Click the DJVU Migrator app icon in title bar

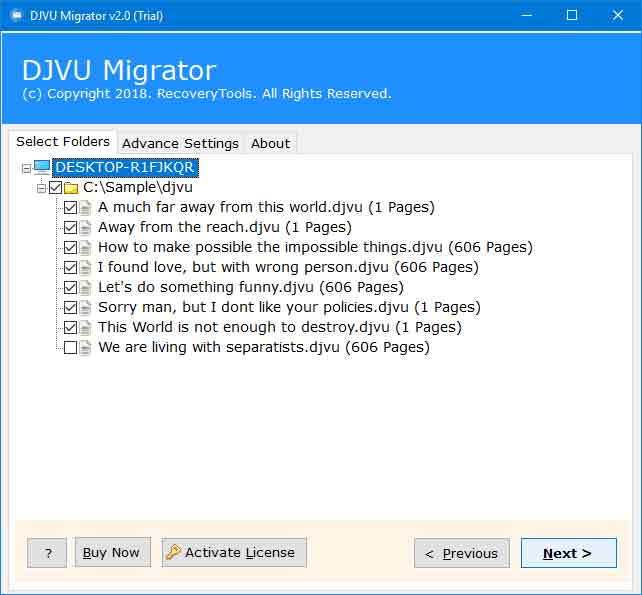tap(15, 15)
